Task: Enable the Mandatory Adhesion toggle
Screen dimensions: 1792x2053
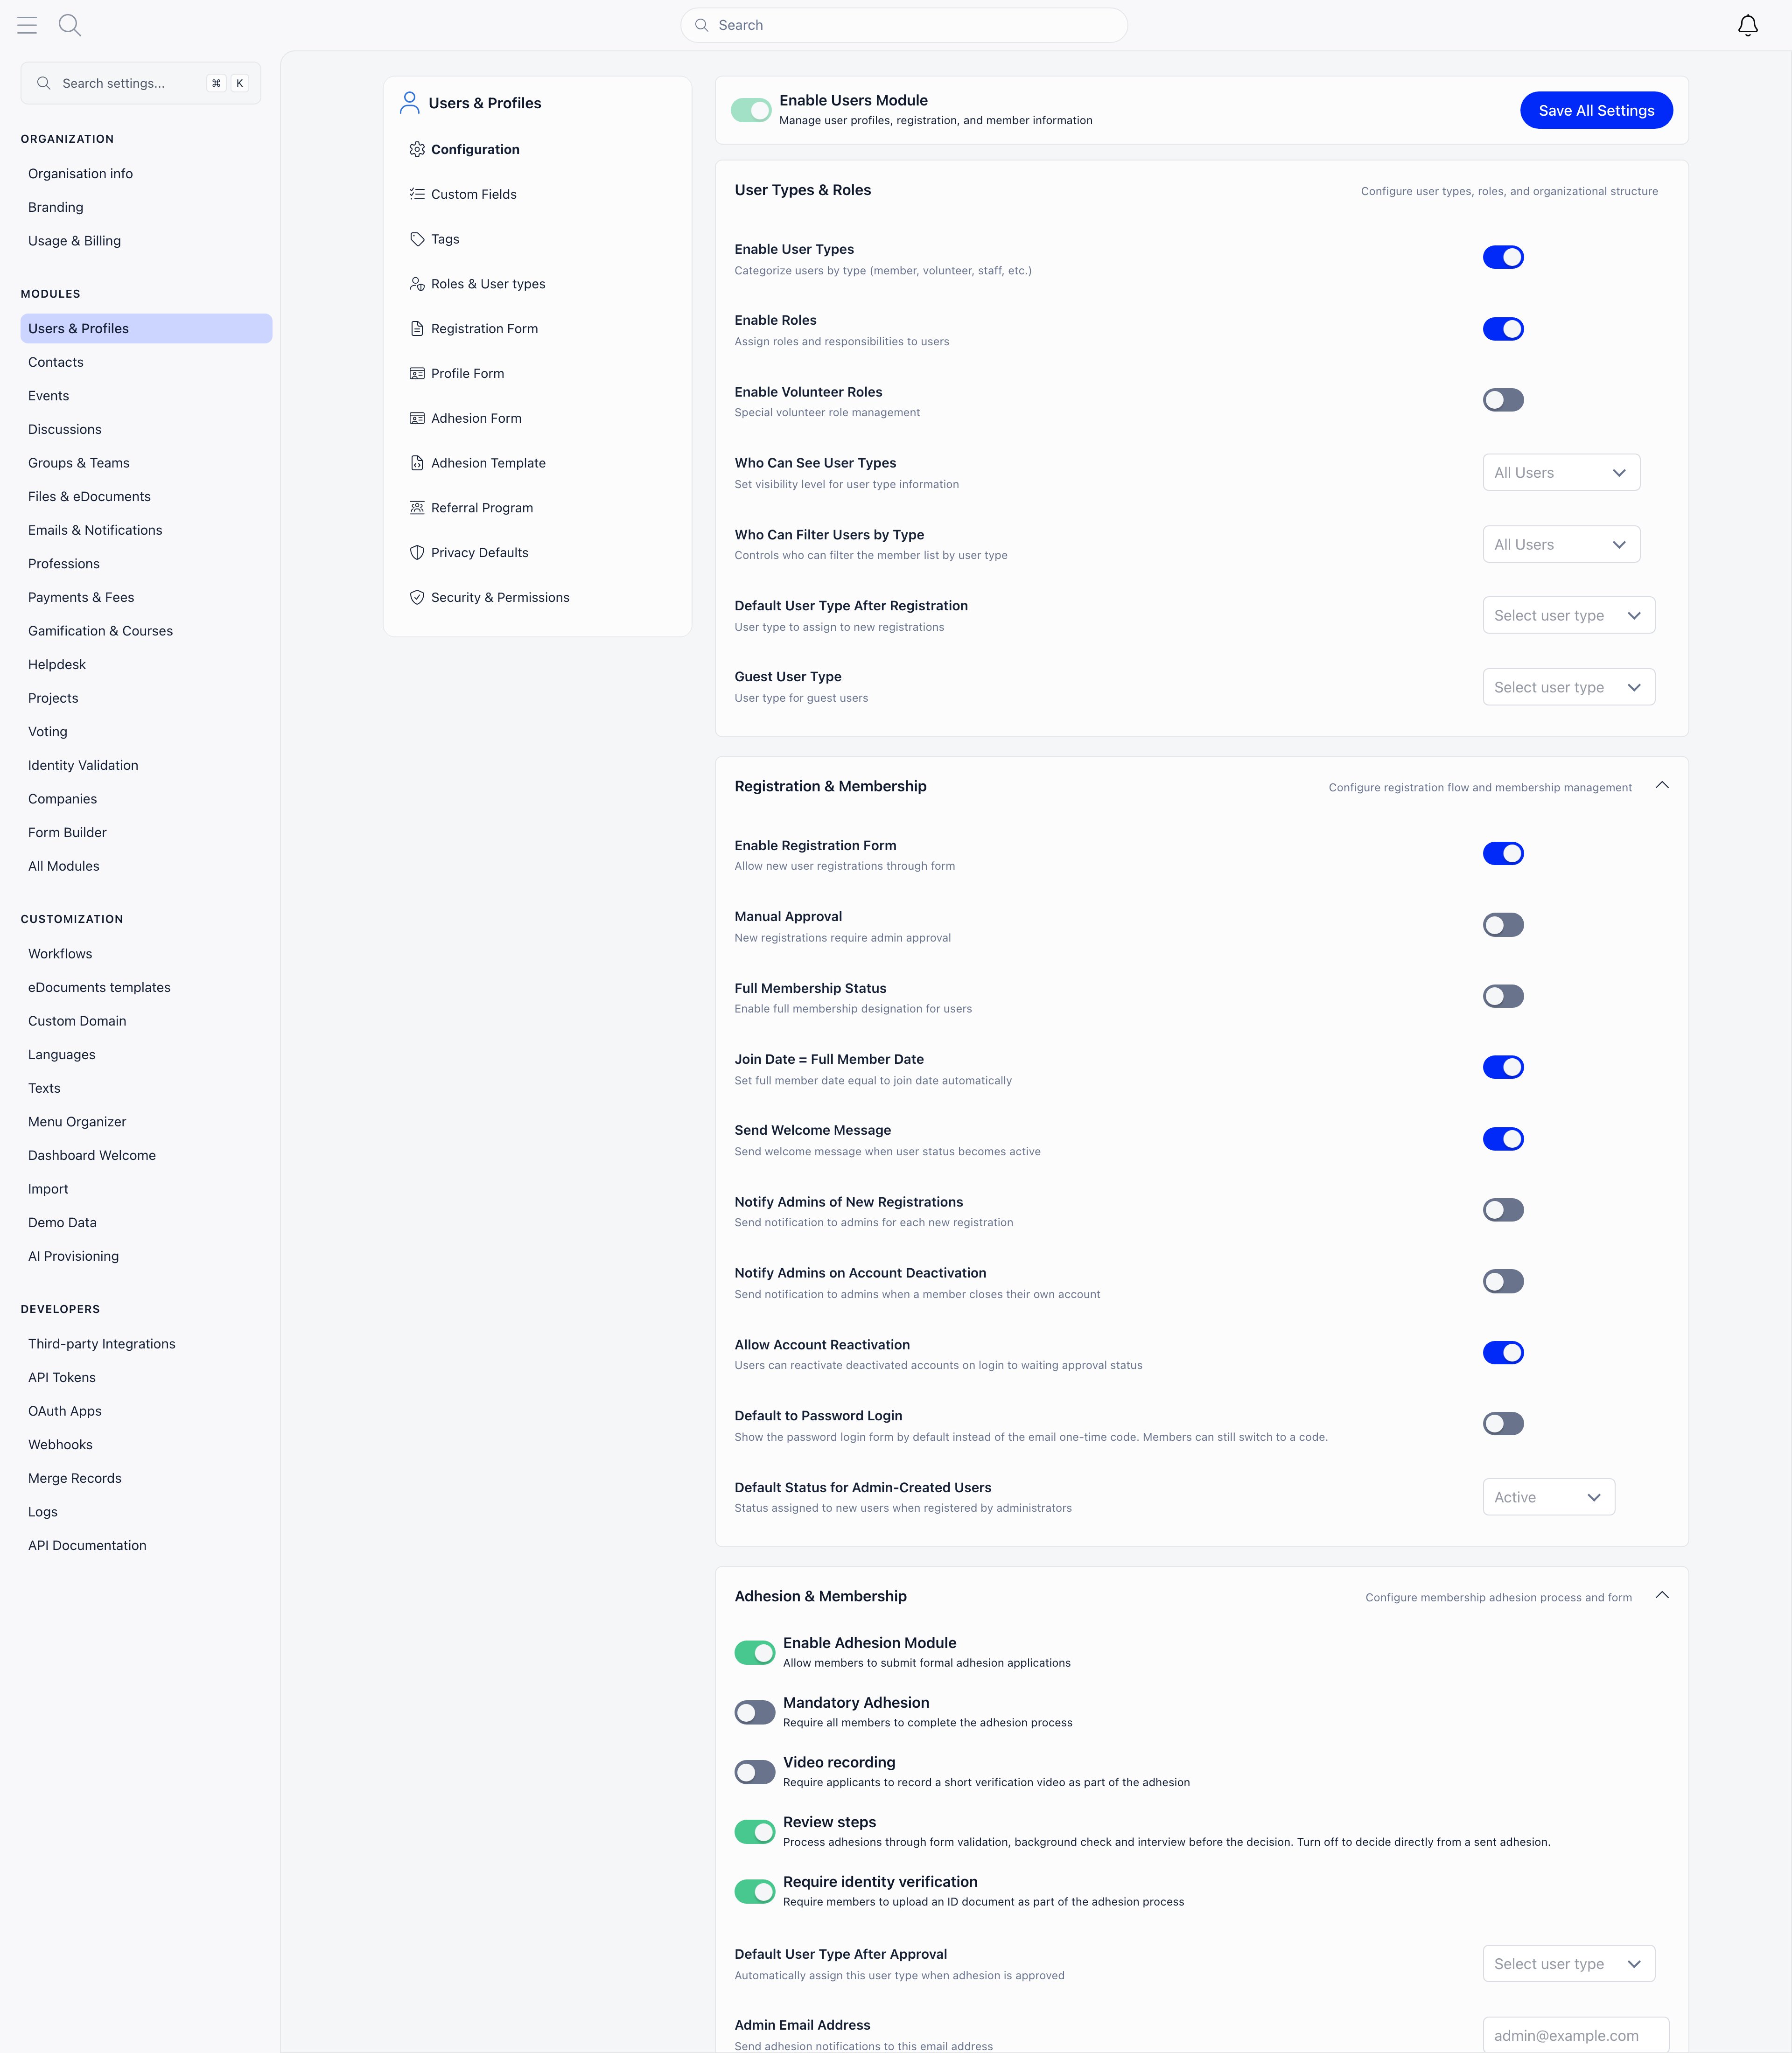Action: click(x=755, y=1712)
